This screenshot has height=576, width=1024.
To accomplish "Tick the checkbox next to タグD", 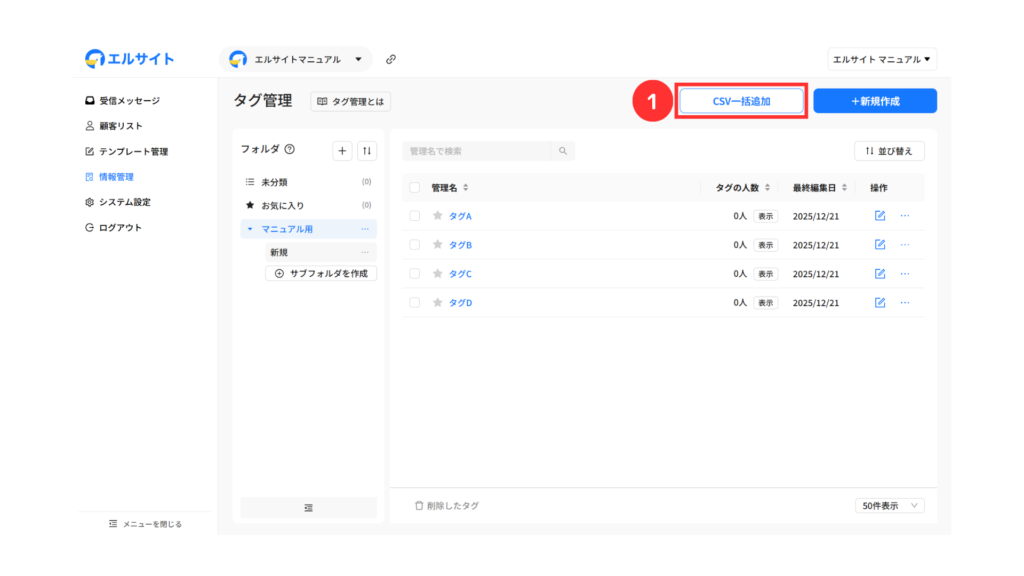I will click(x=415, y=303).
